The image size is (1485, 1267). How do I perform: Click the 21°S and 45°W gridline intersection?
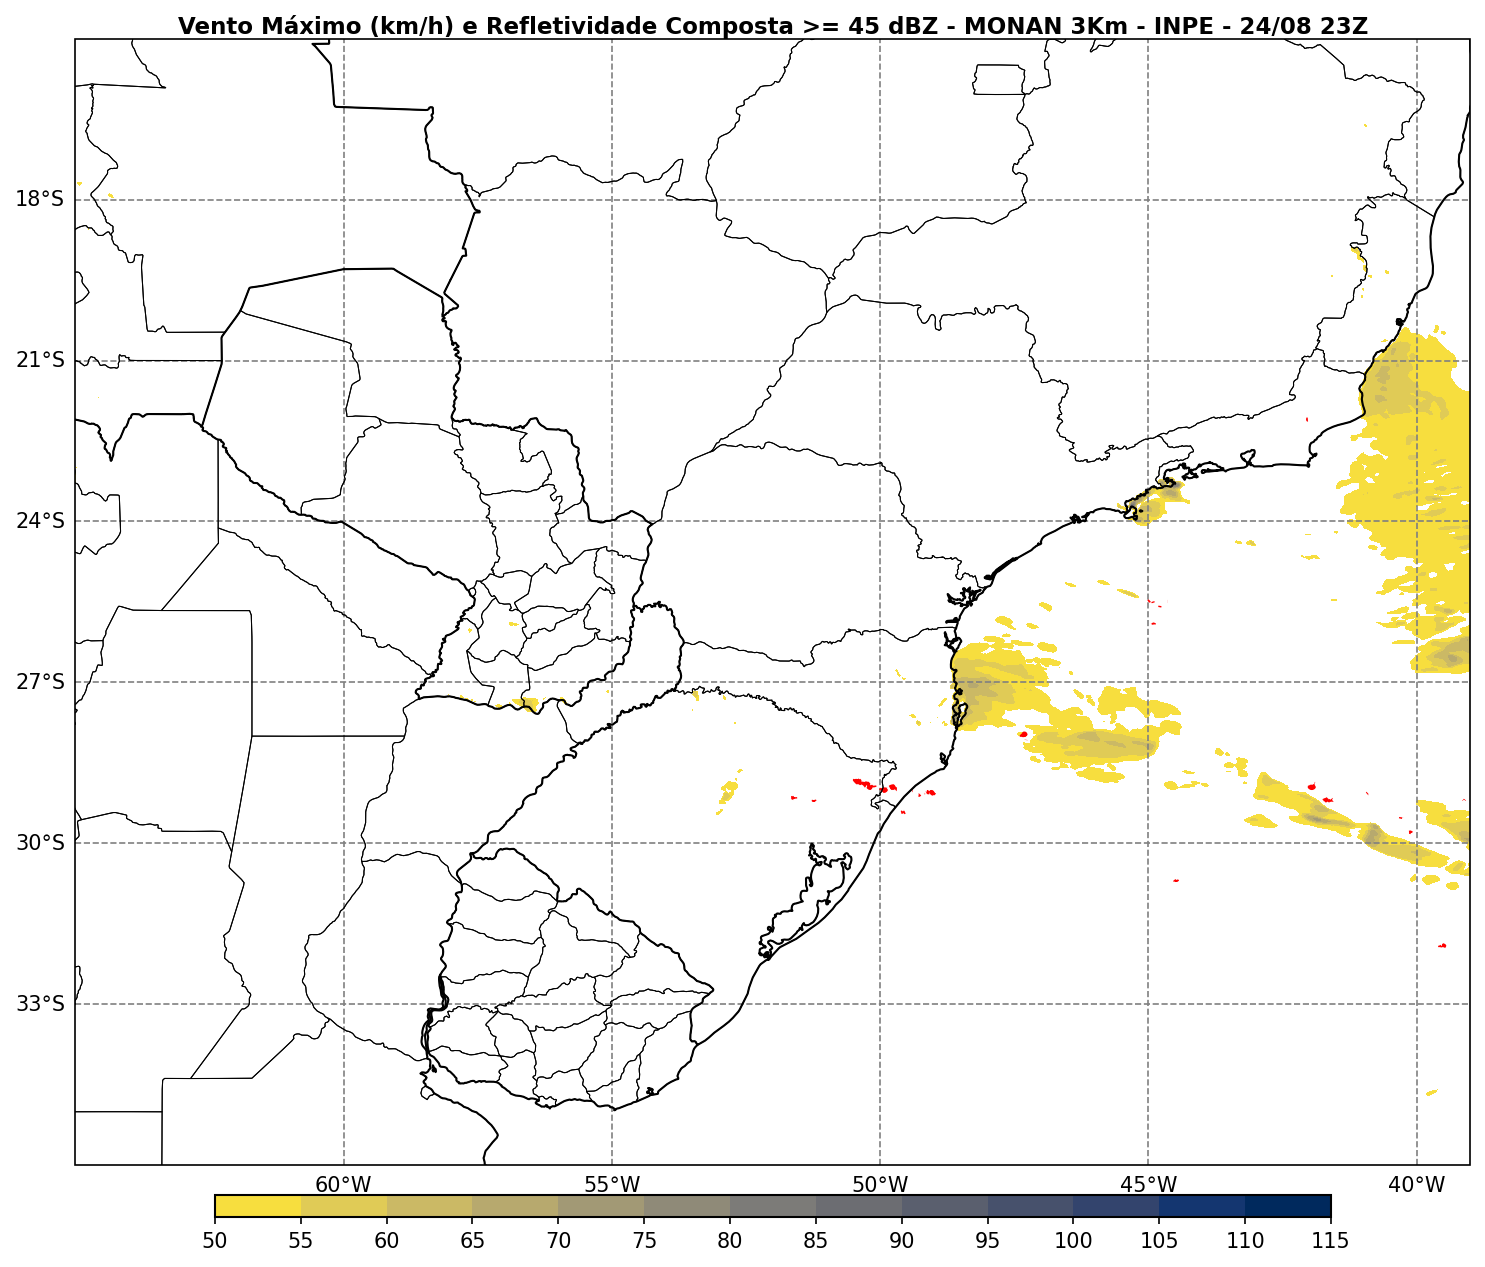[x=1148, y=361]
